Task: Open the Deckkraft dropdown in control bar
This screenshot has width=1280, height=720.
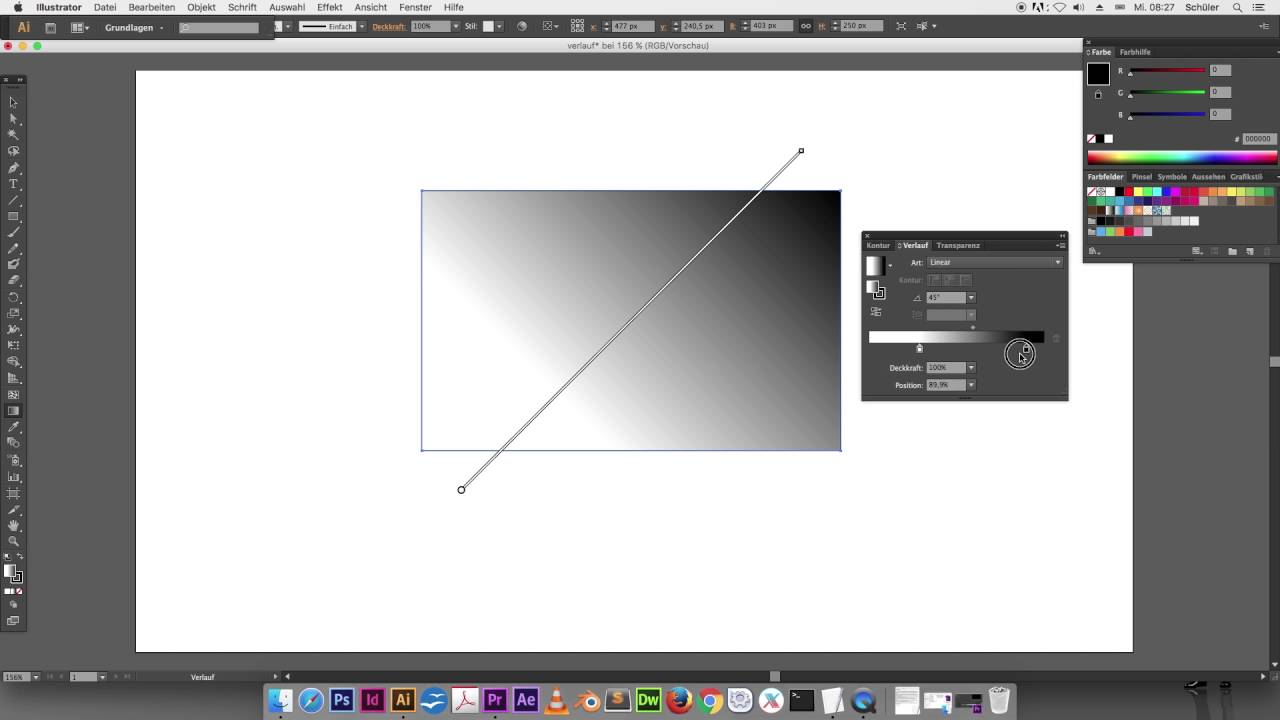Action: [x=456, y=27]
